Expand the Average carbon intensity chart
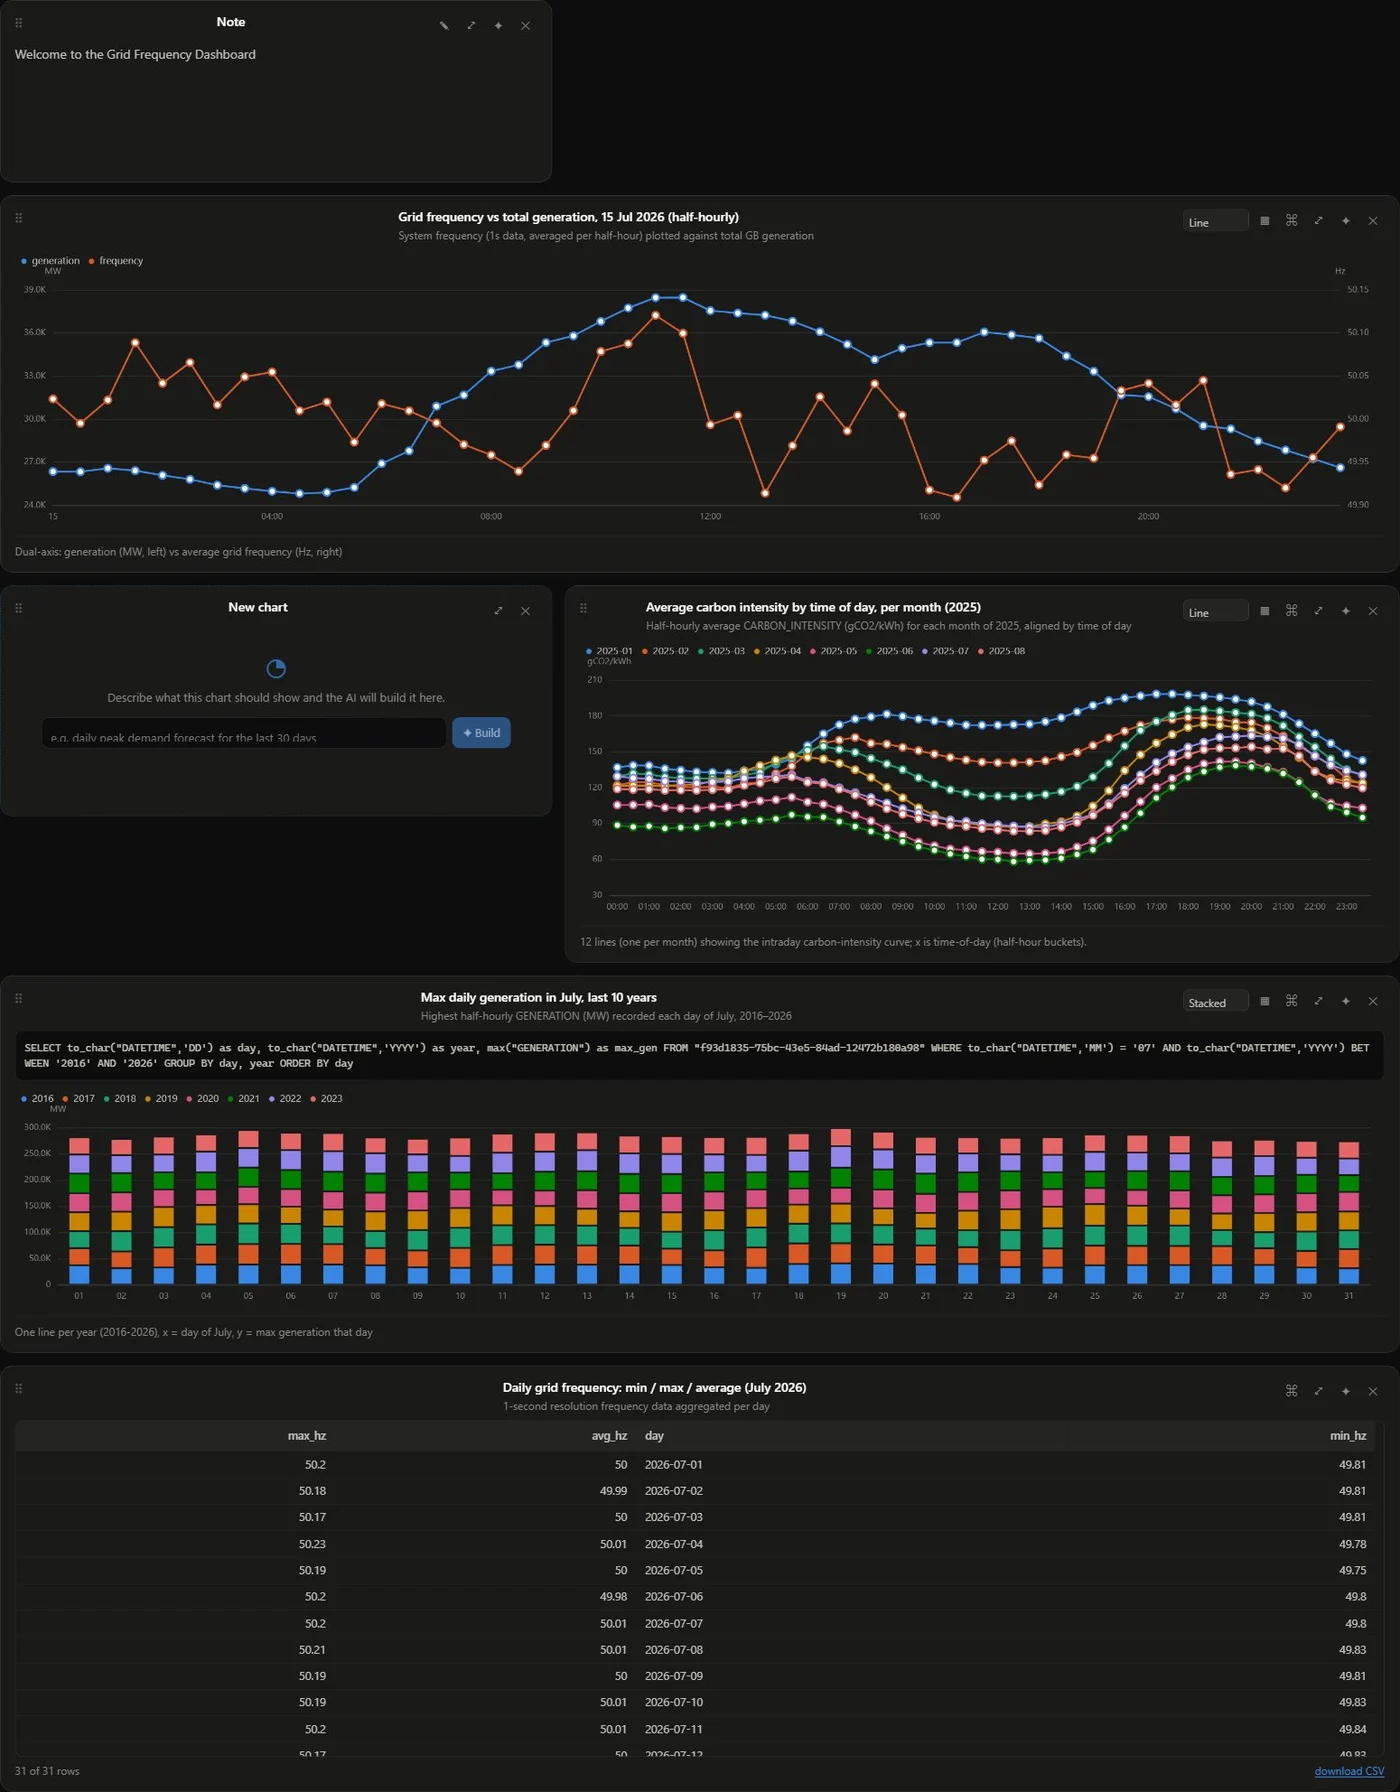This screenshot has height=1792, width=1400. (1319, 611)
